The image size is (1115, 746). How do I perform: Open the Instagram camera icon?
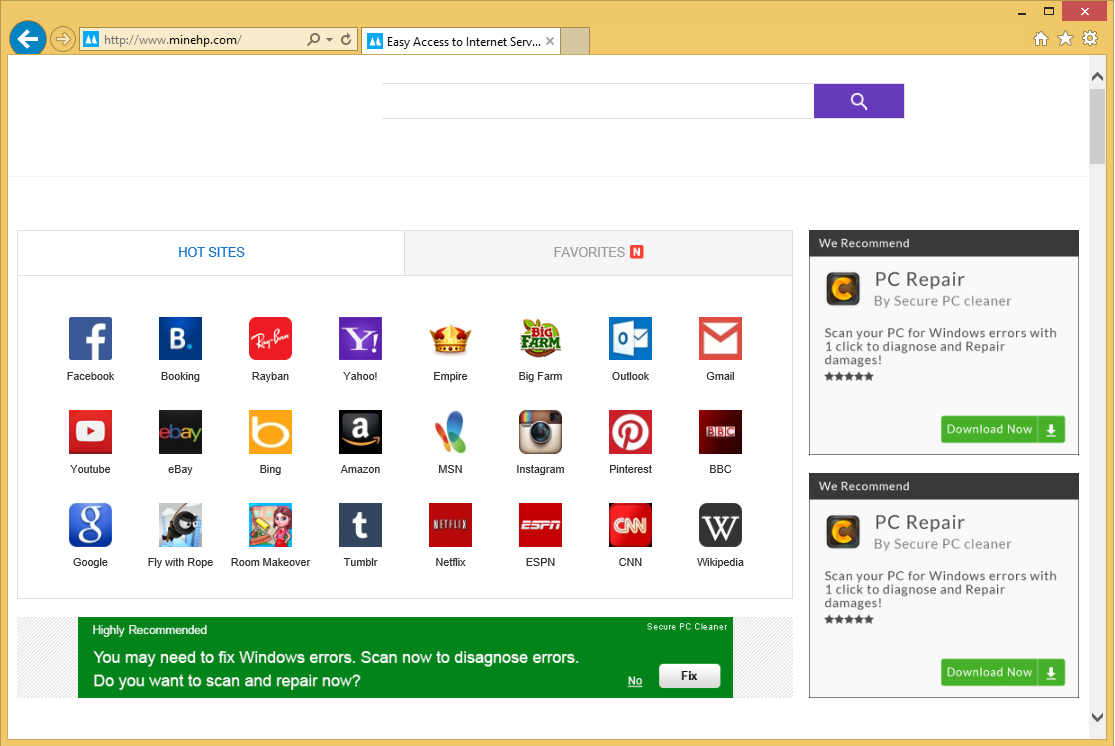pyautogui.click(x=540, y=432)
